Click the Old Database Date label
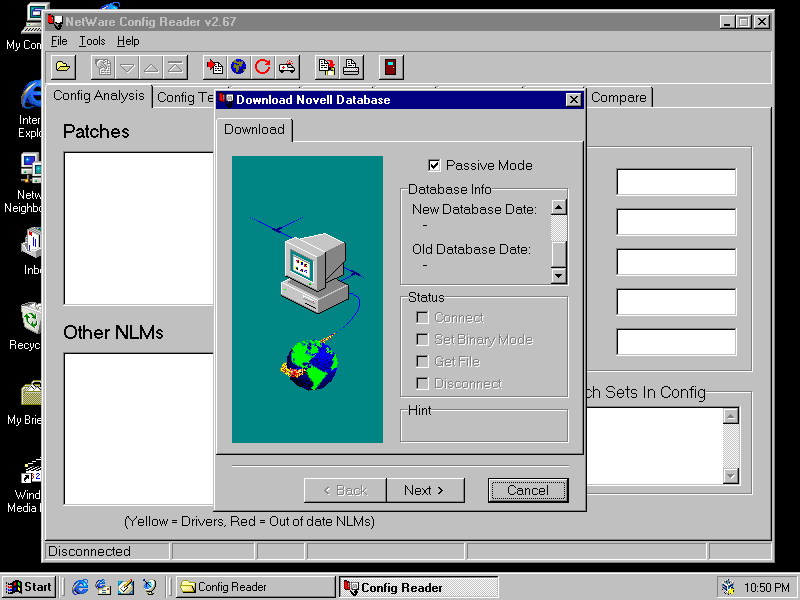 point(471,249)
